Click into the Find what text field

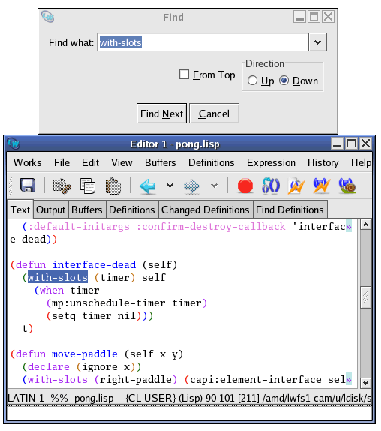click(x=203, y=42)
